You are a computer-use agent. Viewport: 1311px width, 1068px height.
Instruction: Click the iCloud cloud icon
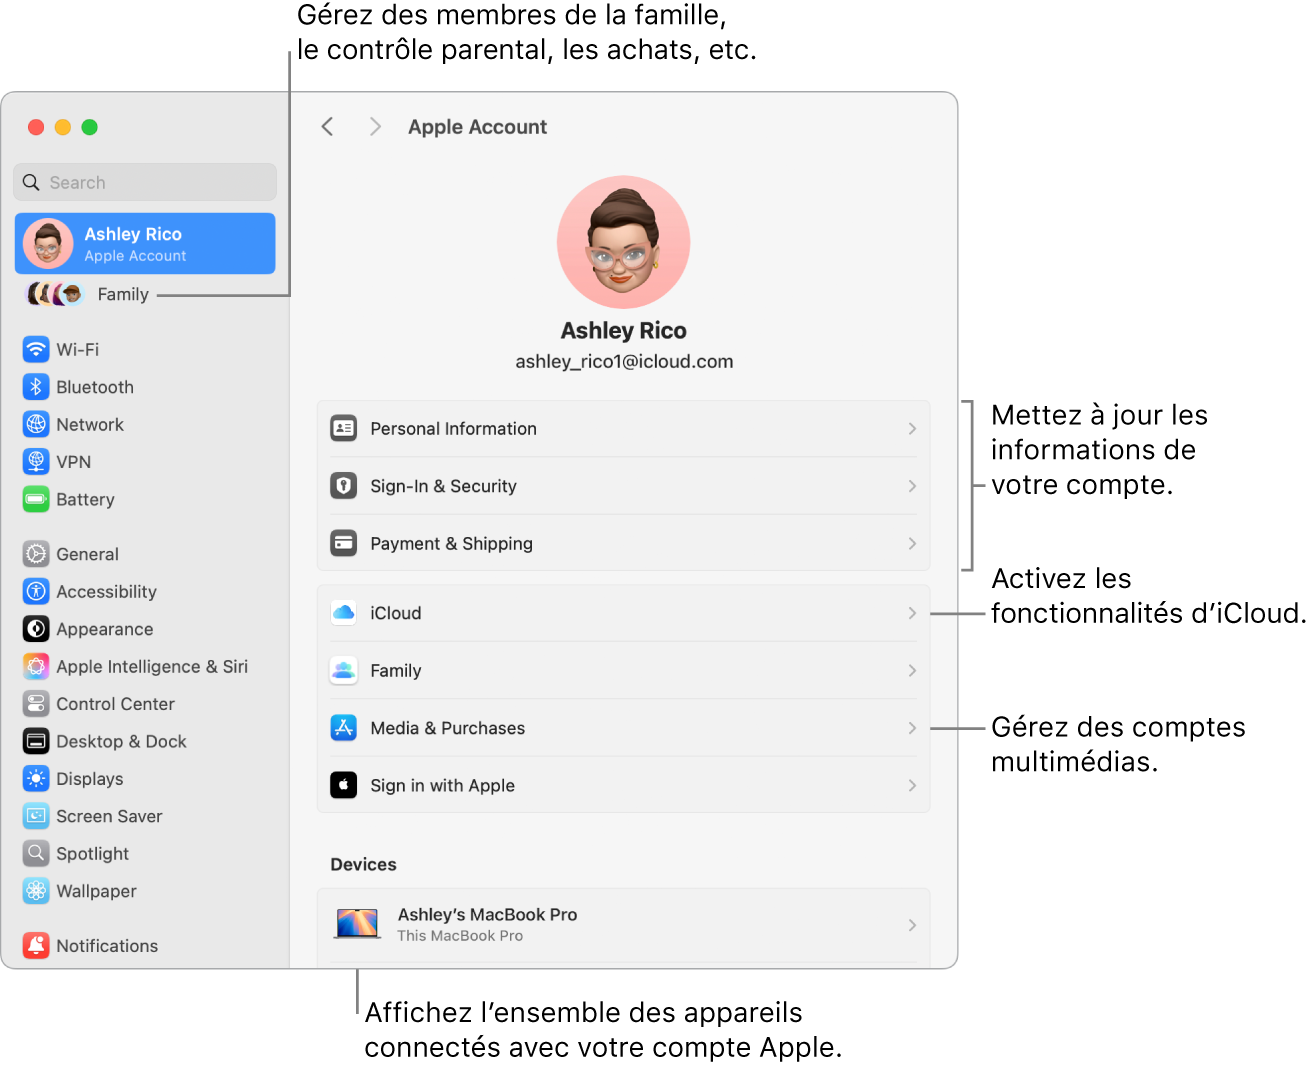click(344, 613)
